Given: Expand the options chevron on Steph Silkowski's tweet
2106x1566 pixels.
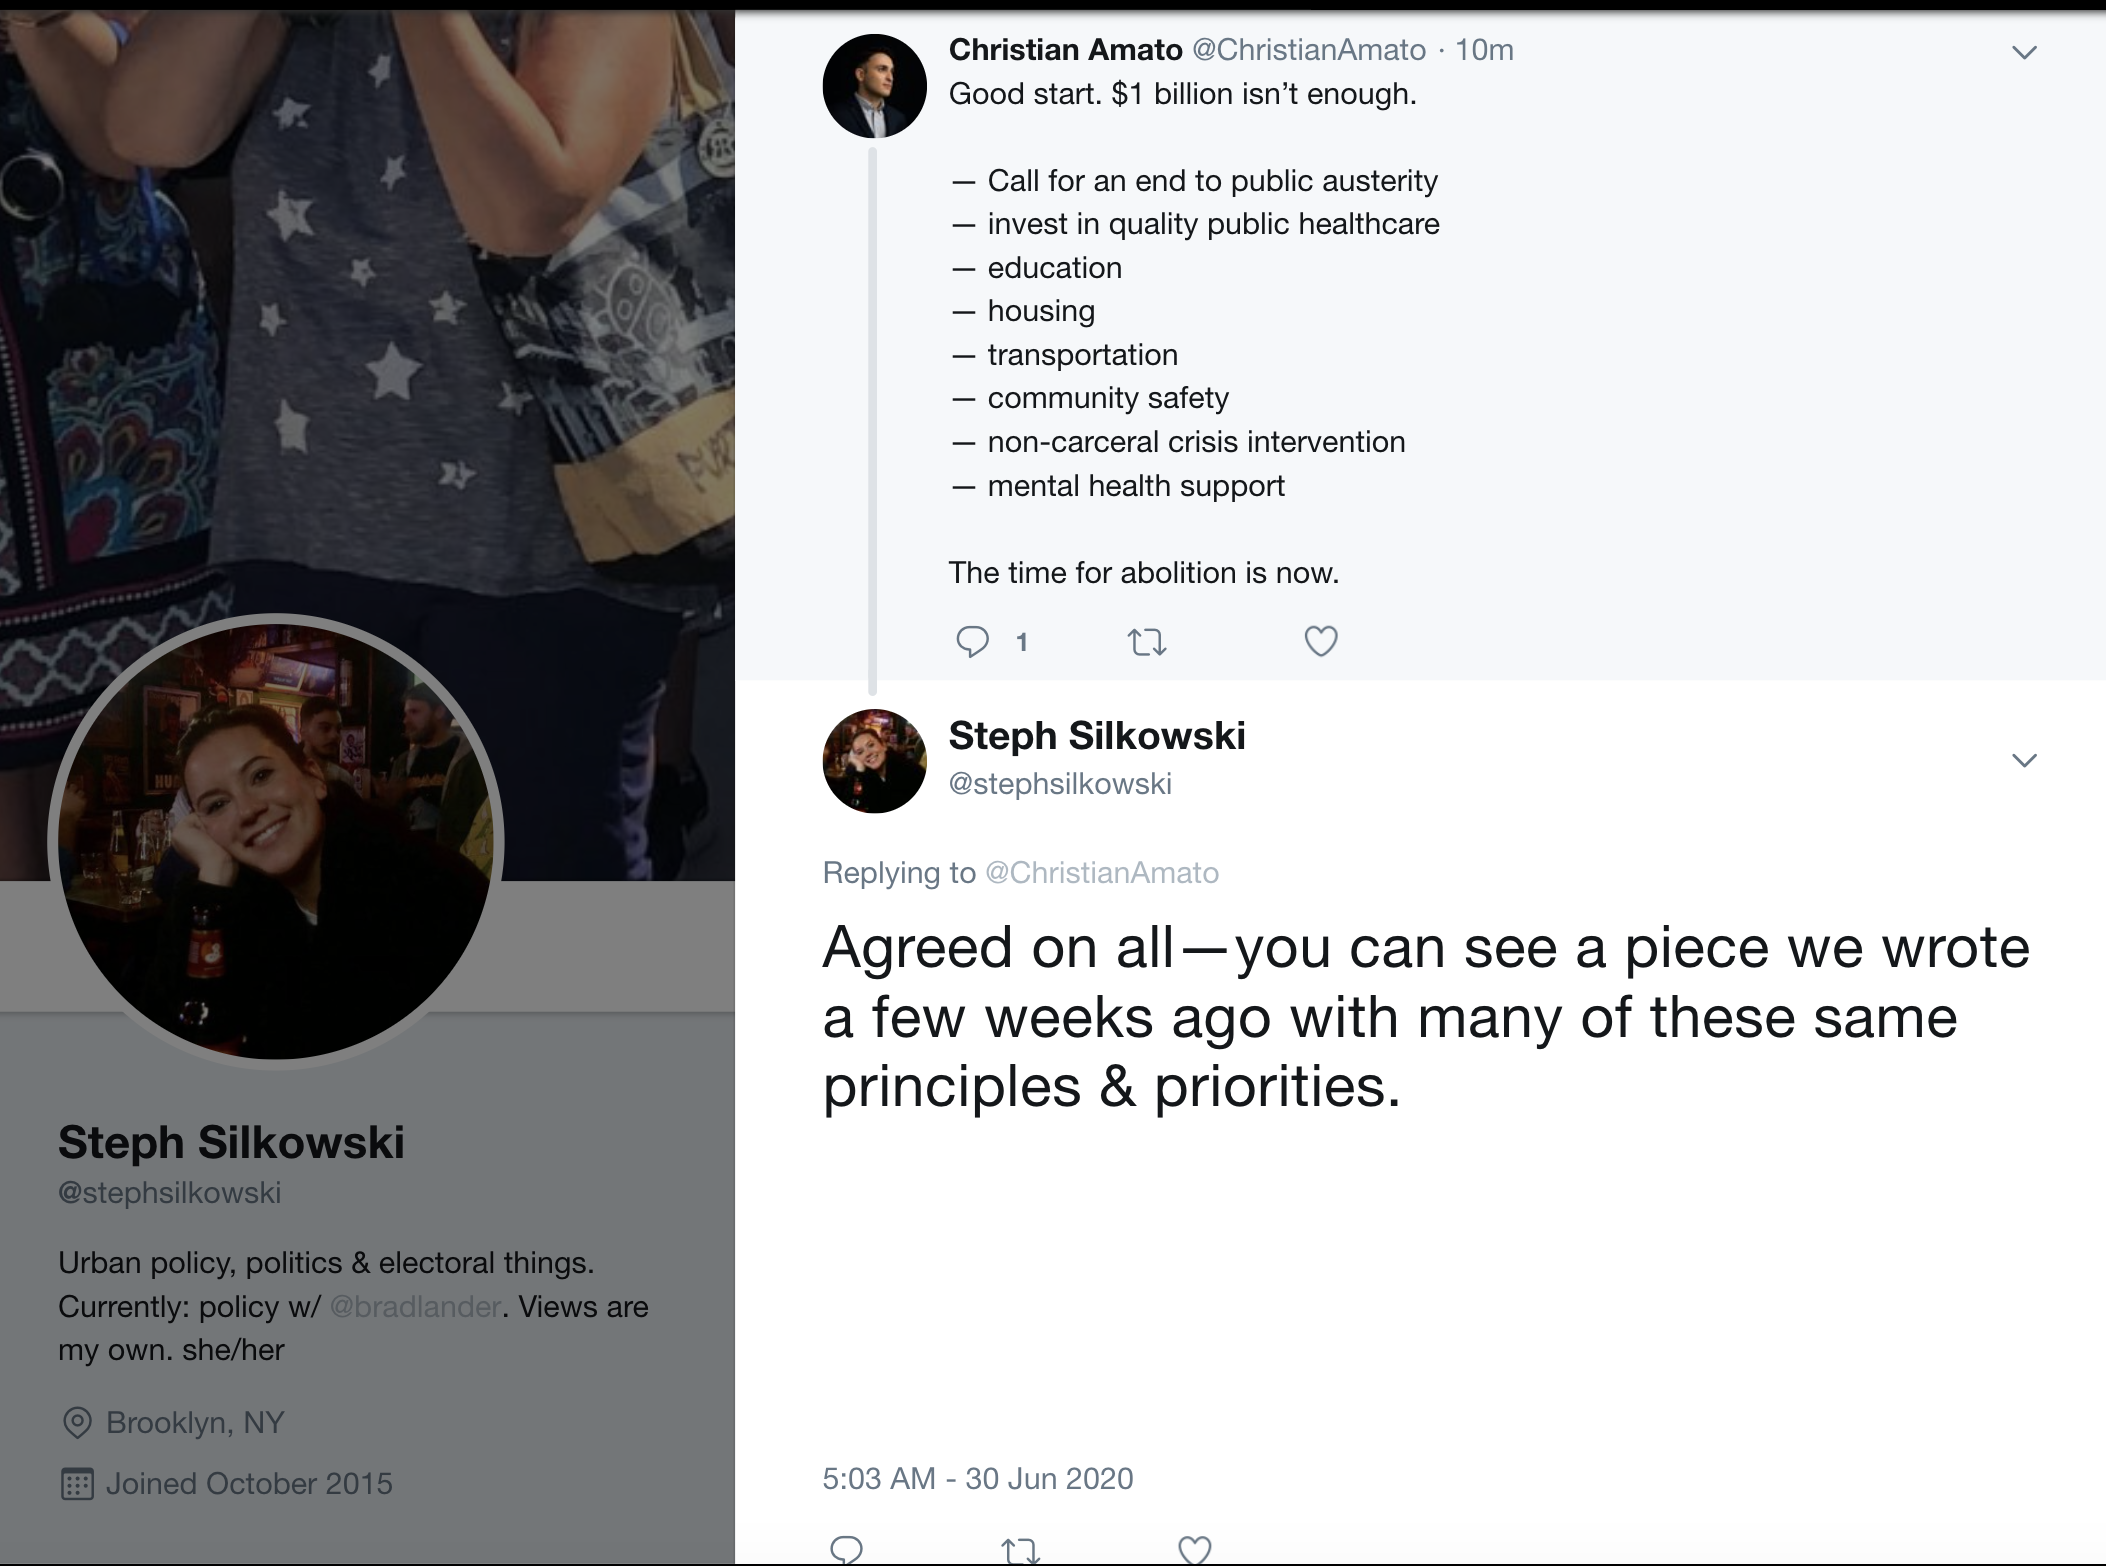Looking at the screenshot, I should click(2024, 761).
